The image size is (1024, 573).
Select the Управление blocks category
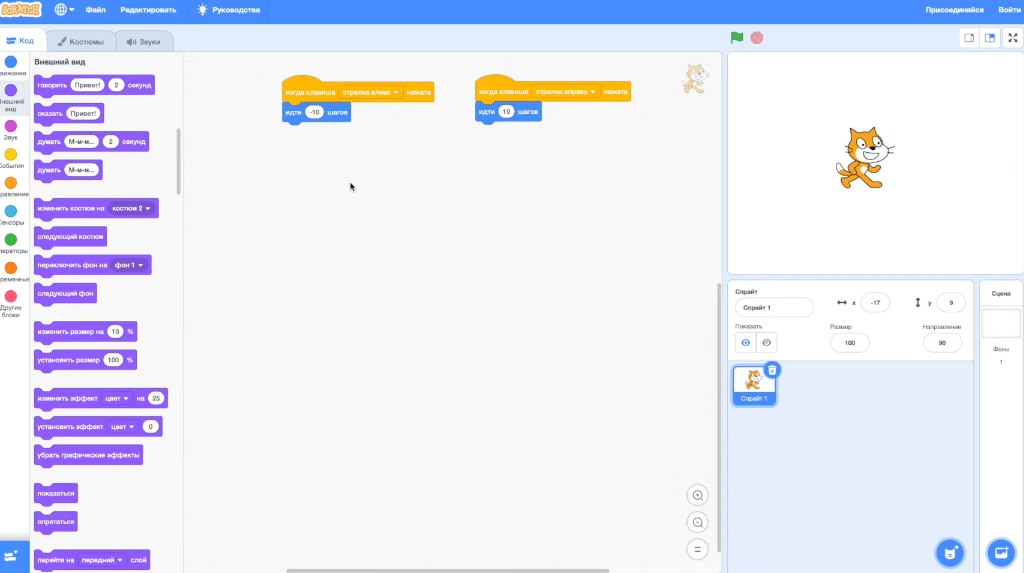[x=11, y=186]
